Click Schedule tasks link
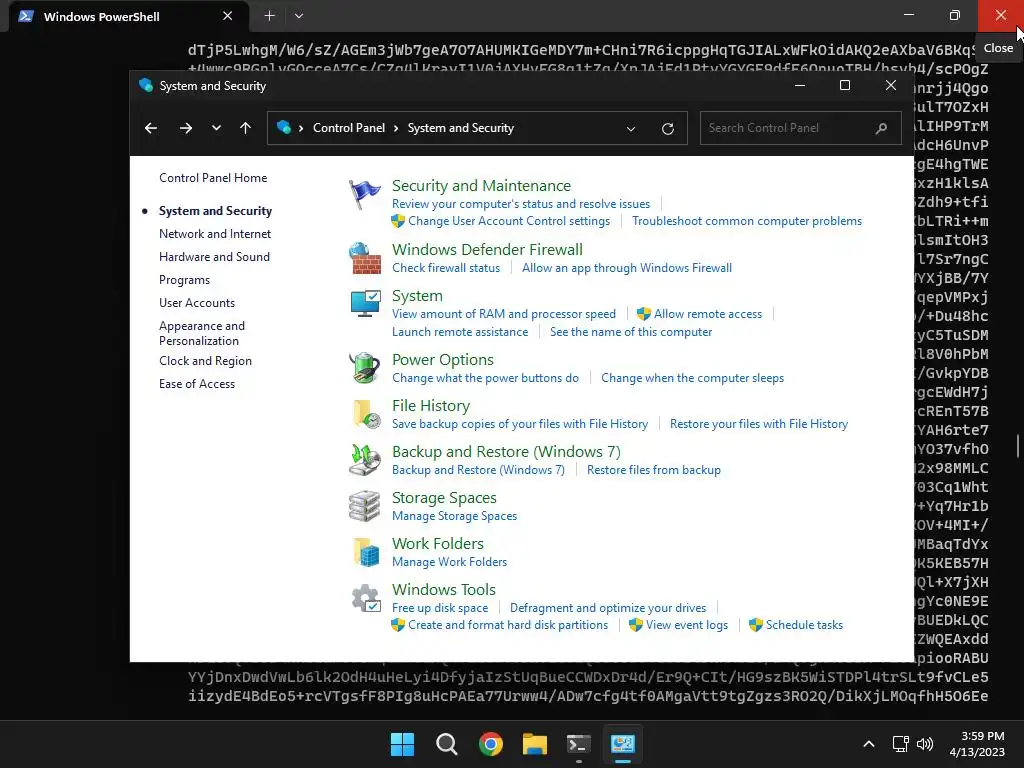This screenshot has height=768, width=1024. pos(804,625)
